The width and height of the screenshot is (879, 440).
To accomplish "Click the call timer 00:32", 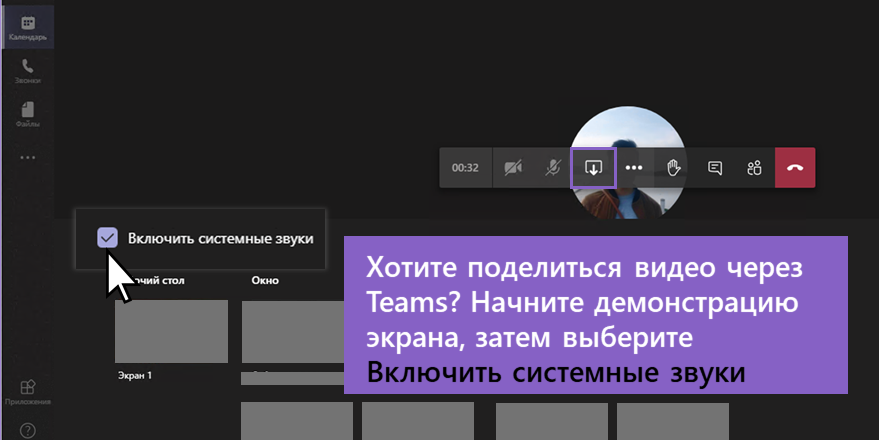I will coord(465,168).
